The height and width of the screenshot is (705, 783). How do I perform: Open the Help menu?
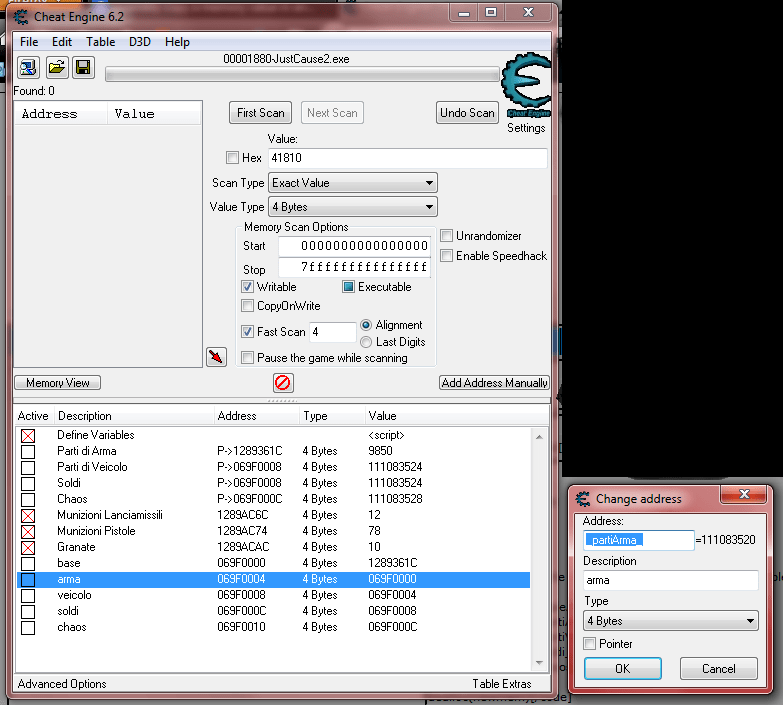(x=177, y=42)
